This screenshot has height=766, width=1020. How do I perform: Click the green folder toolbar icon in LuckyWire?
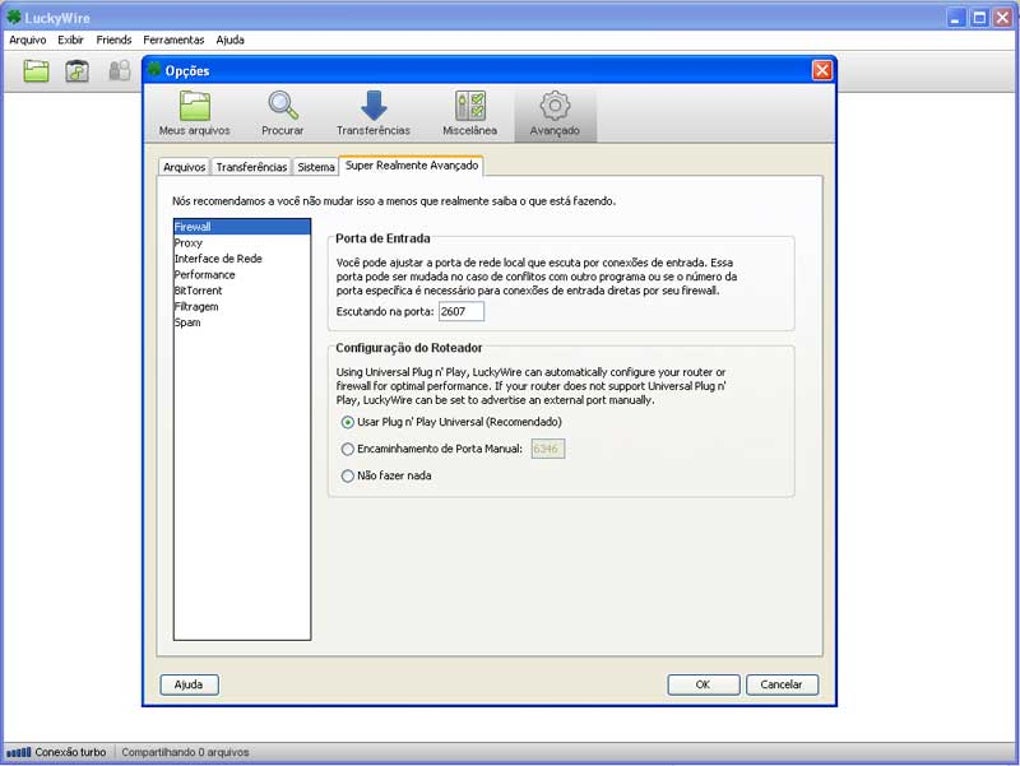(x=36, y=70)
